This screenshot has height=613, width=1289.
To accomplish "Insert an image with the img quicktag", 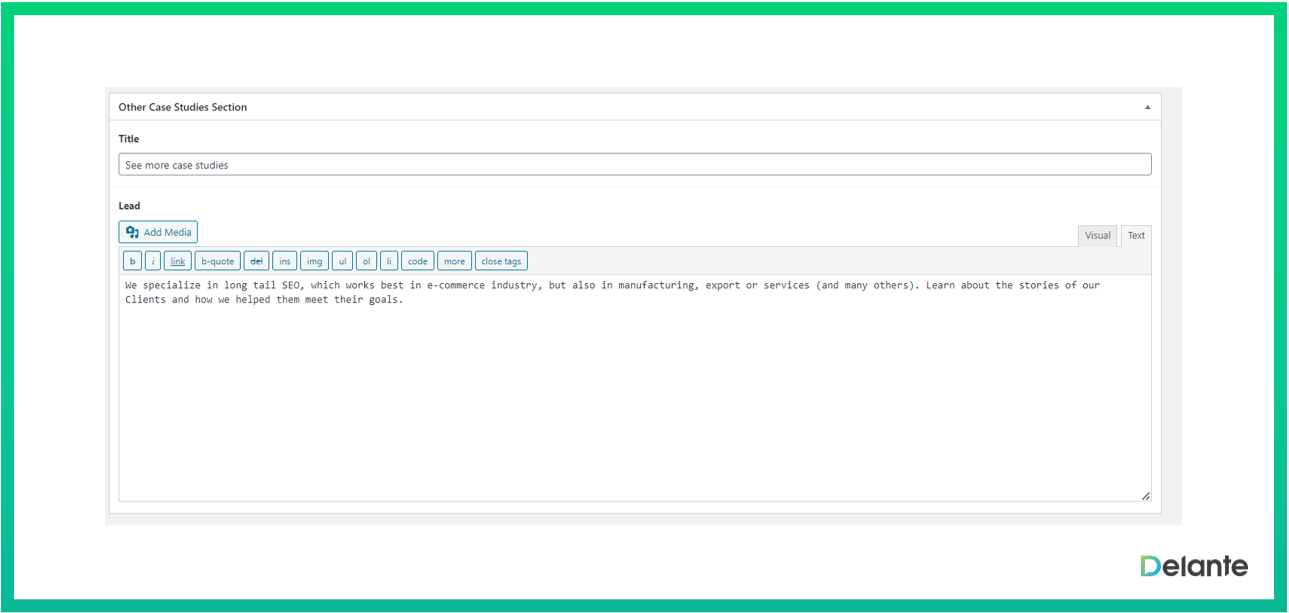I will point(314,261).
